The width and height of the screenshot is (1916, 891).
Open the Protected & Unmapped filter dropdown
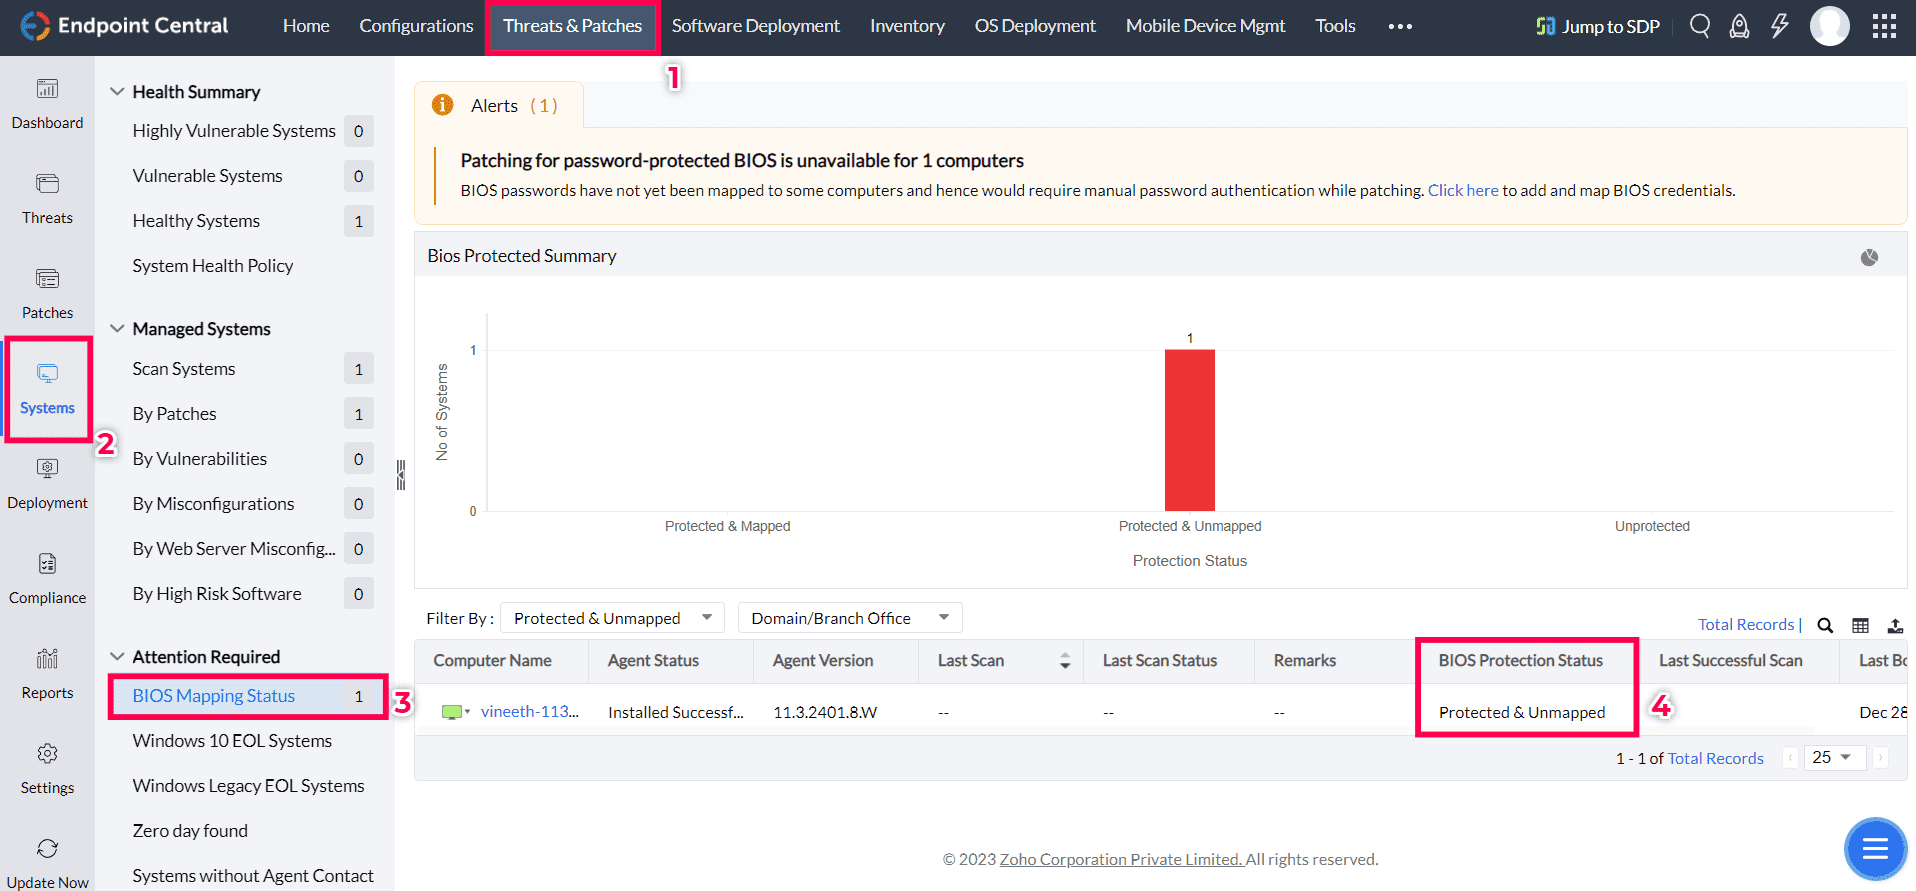pos(613,618)
